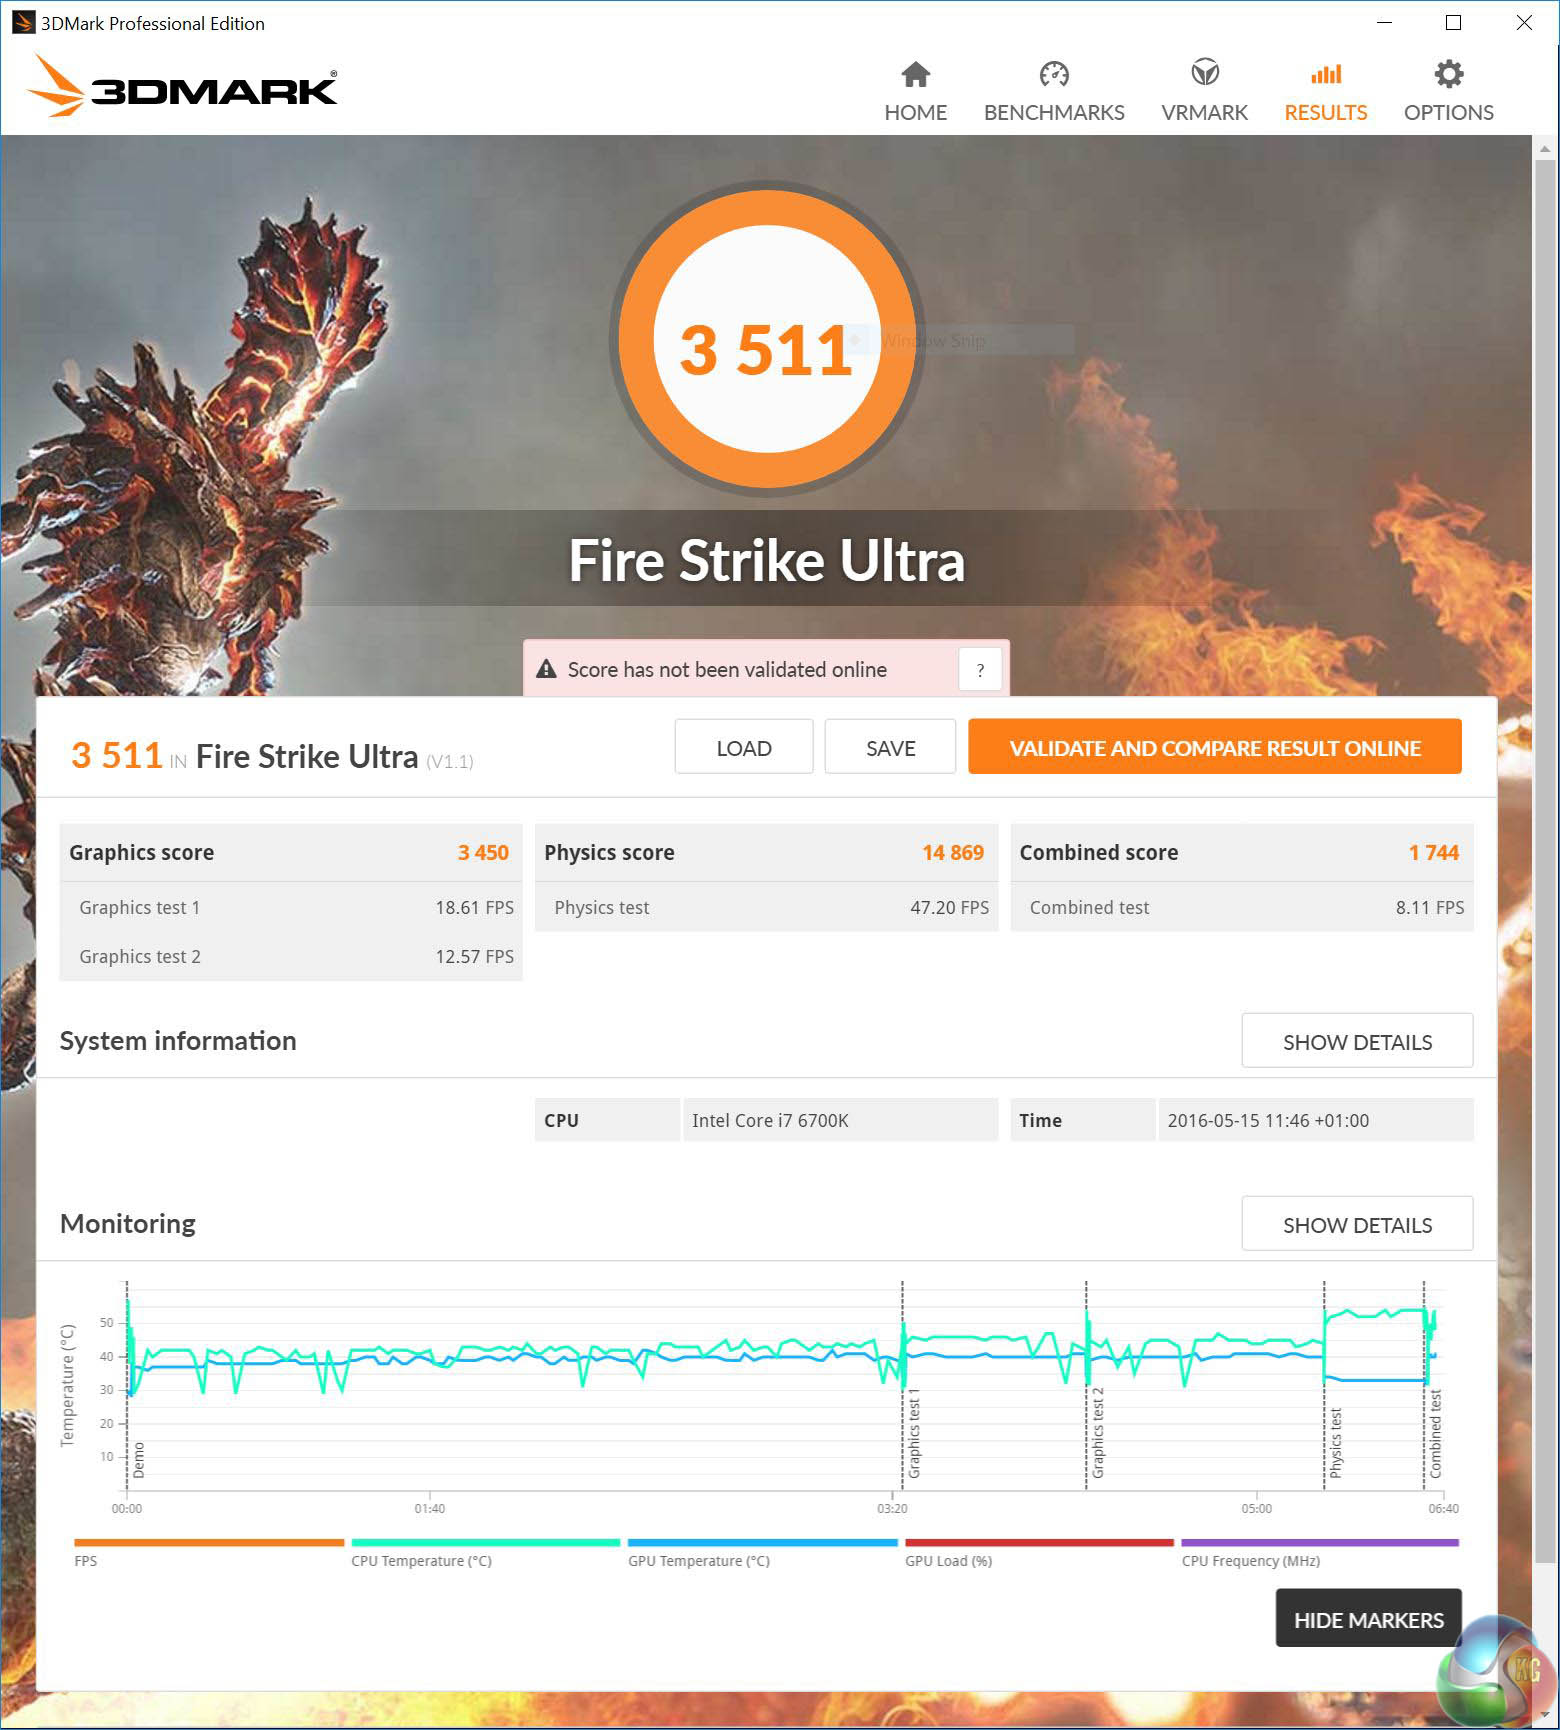The height and width of the screenshot is (1730, 1560).
Task: Click the CPU Temperature (°C) legend label
Action: [x=421, y=1560]
